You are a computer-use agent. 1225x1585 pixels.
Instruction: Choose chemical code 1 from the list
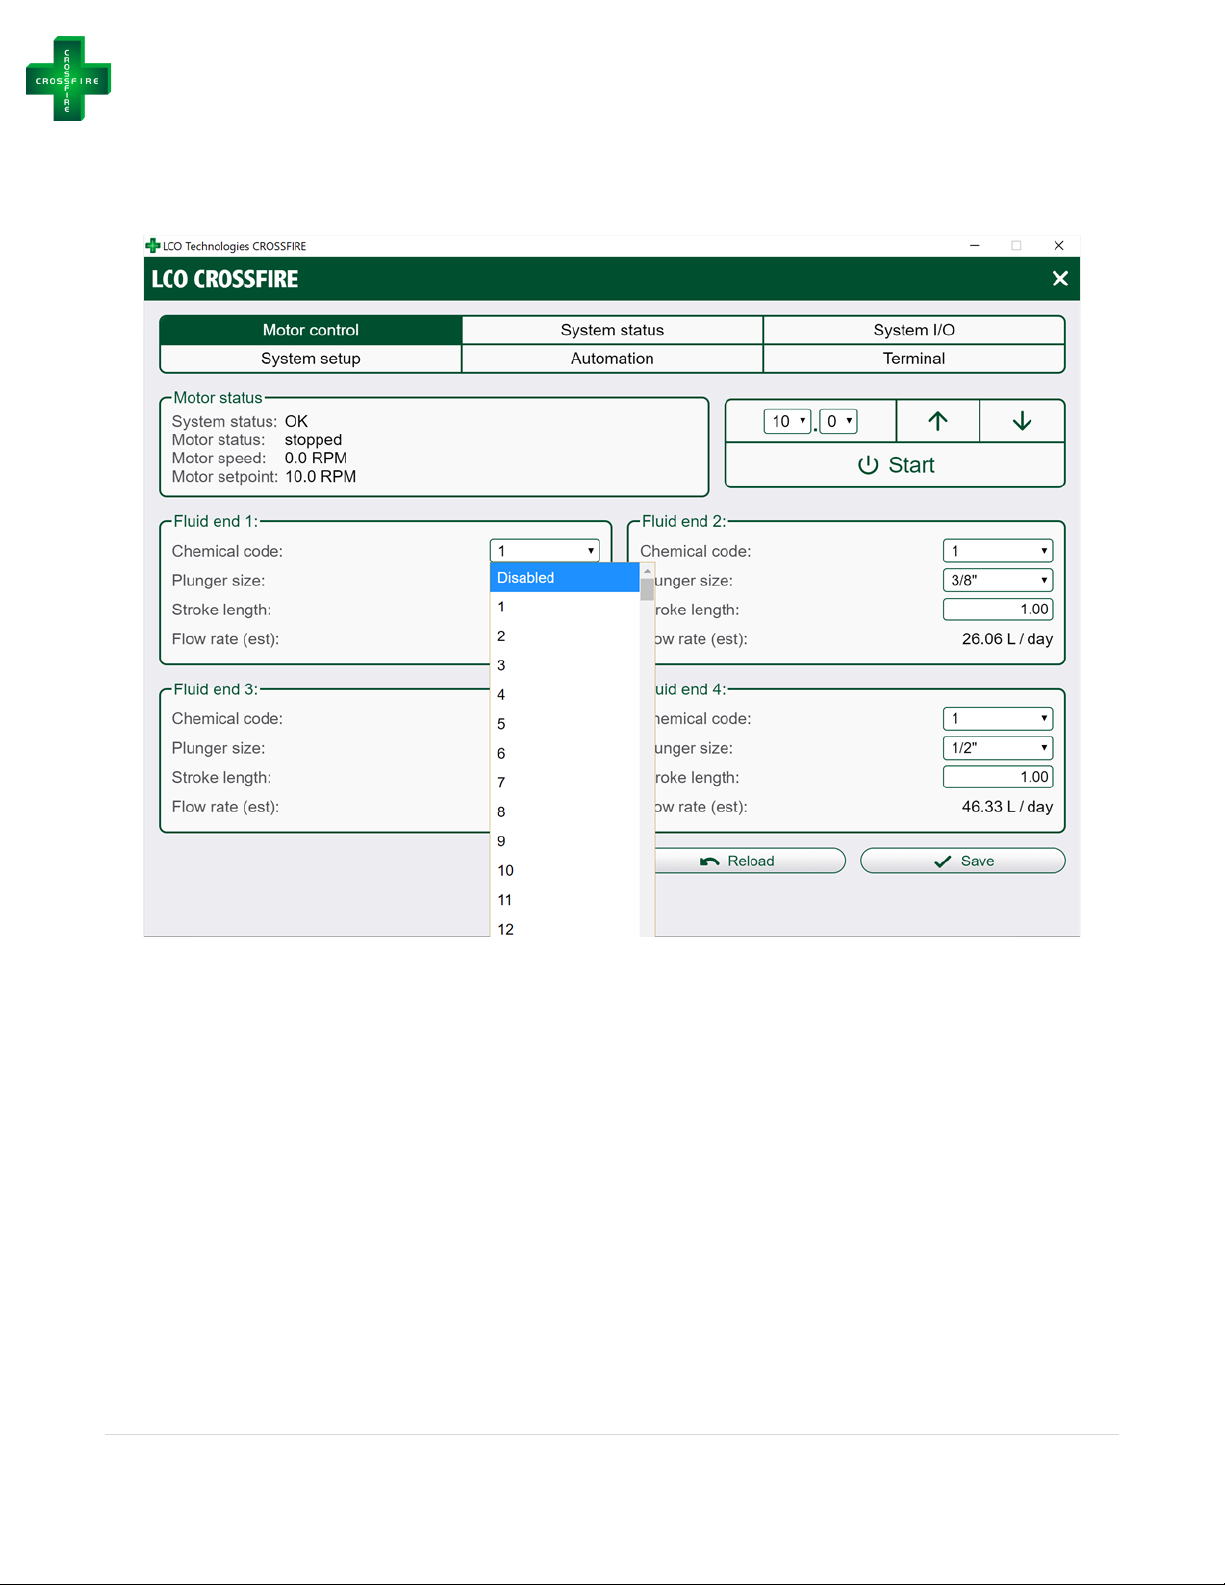point(565,607)
